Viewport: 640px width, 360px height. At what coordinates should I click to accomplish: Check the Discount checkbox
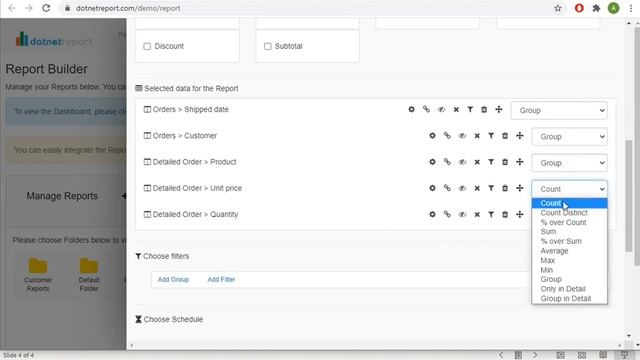coord(147,46)
